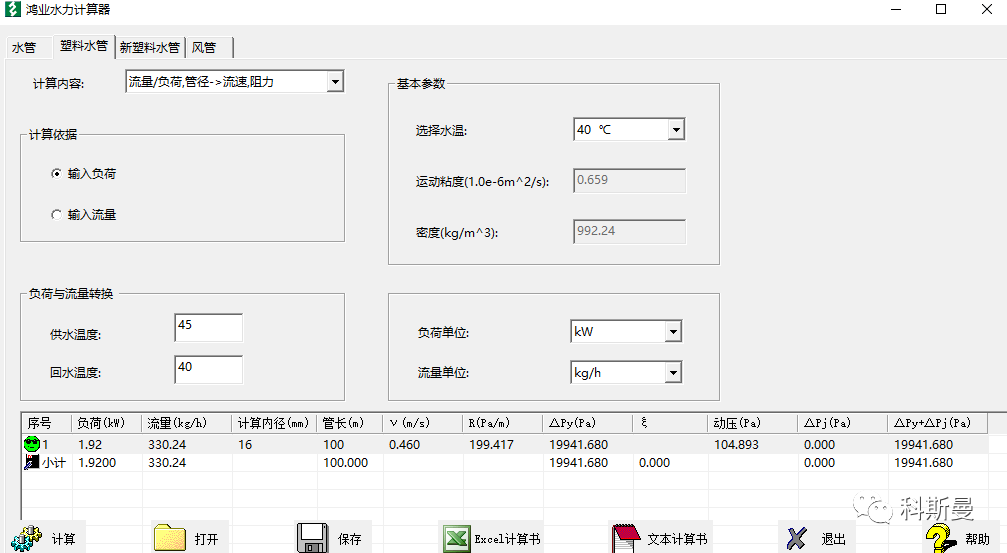Click the 小计 row icon
This screenshot has height=553, width=1007.
31,463
